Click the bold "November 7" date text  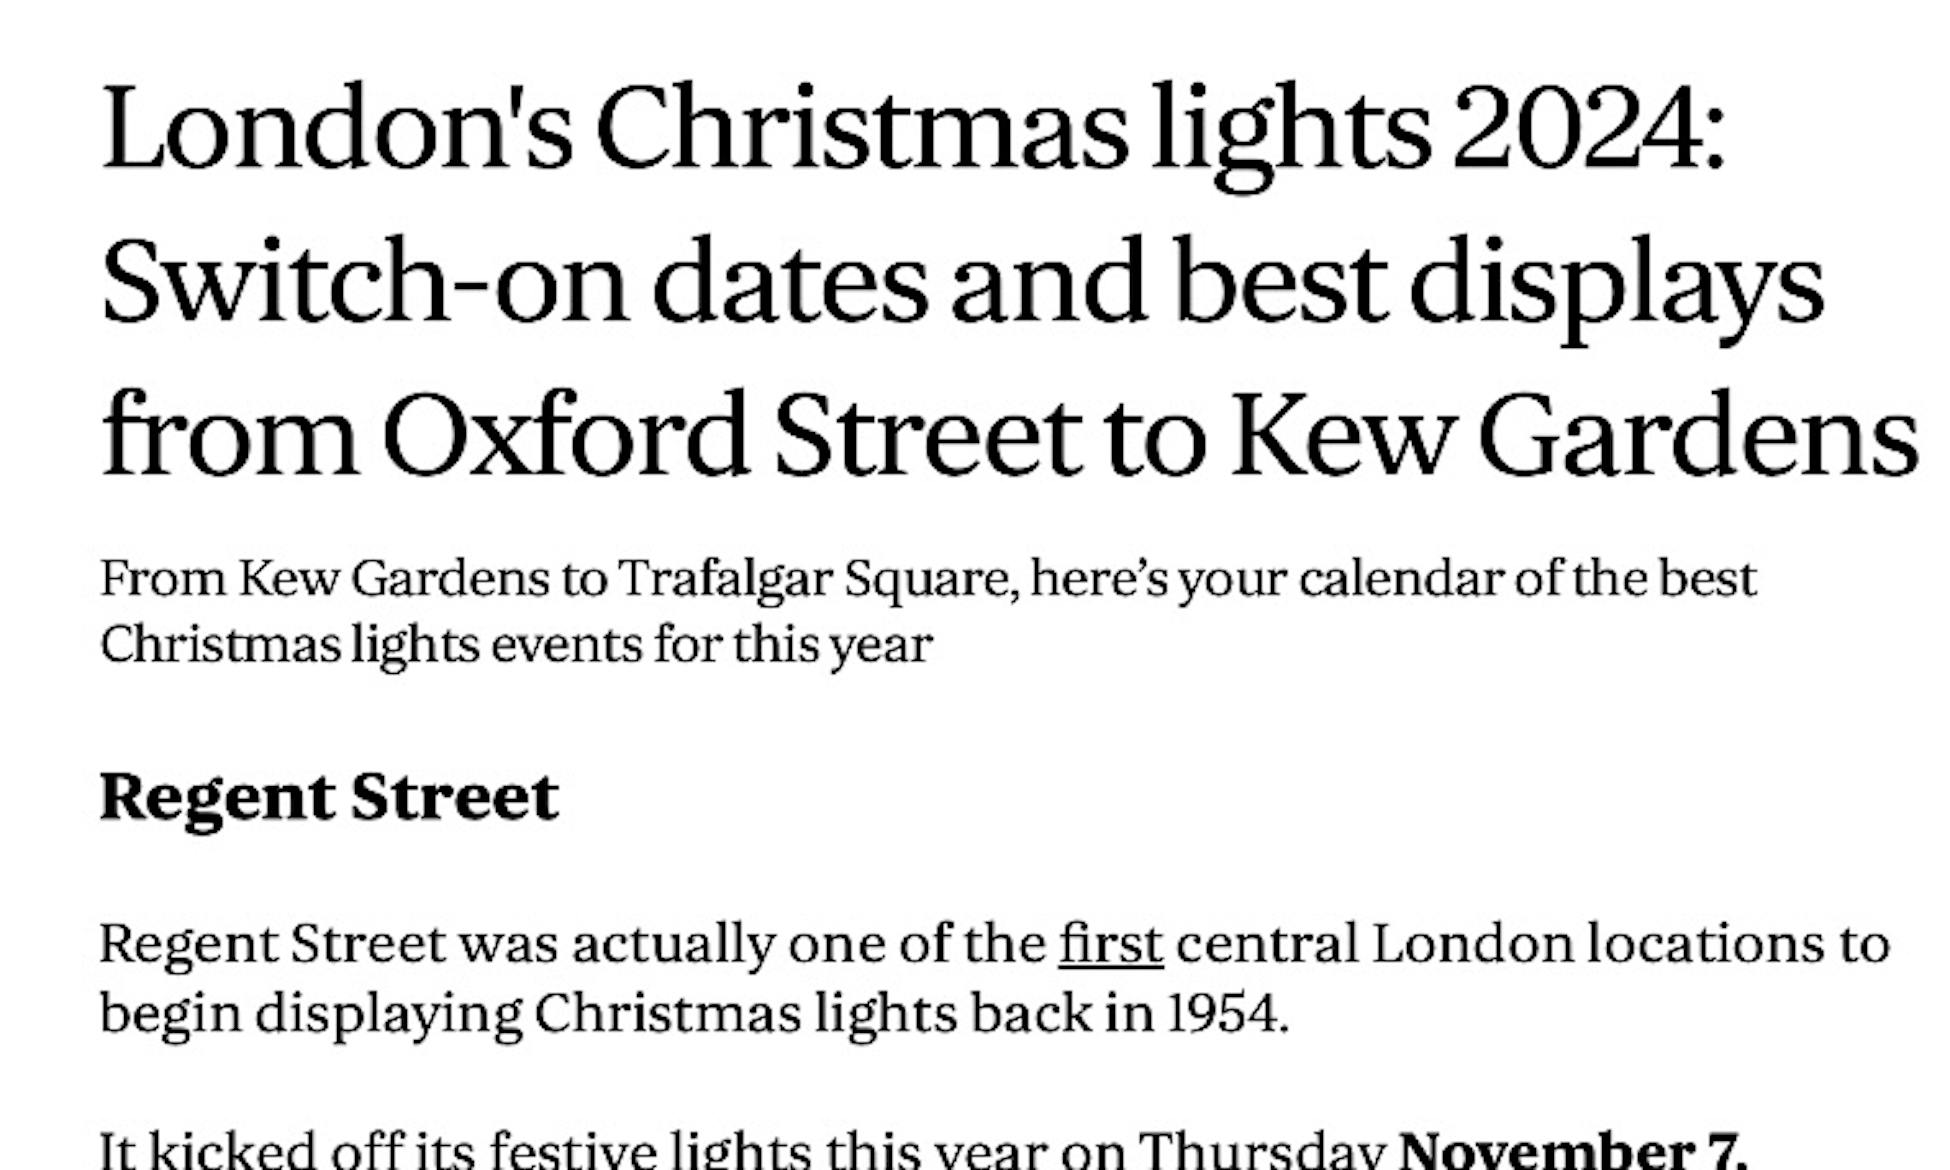pyautogui.click(x=1572, y=1149)
